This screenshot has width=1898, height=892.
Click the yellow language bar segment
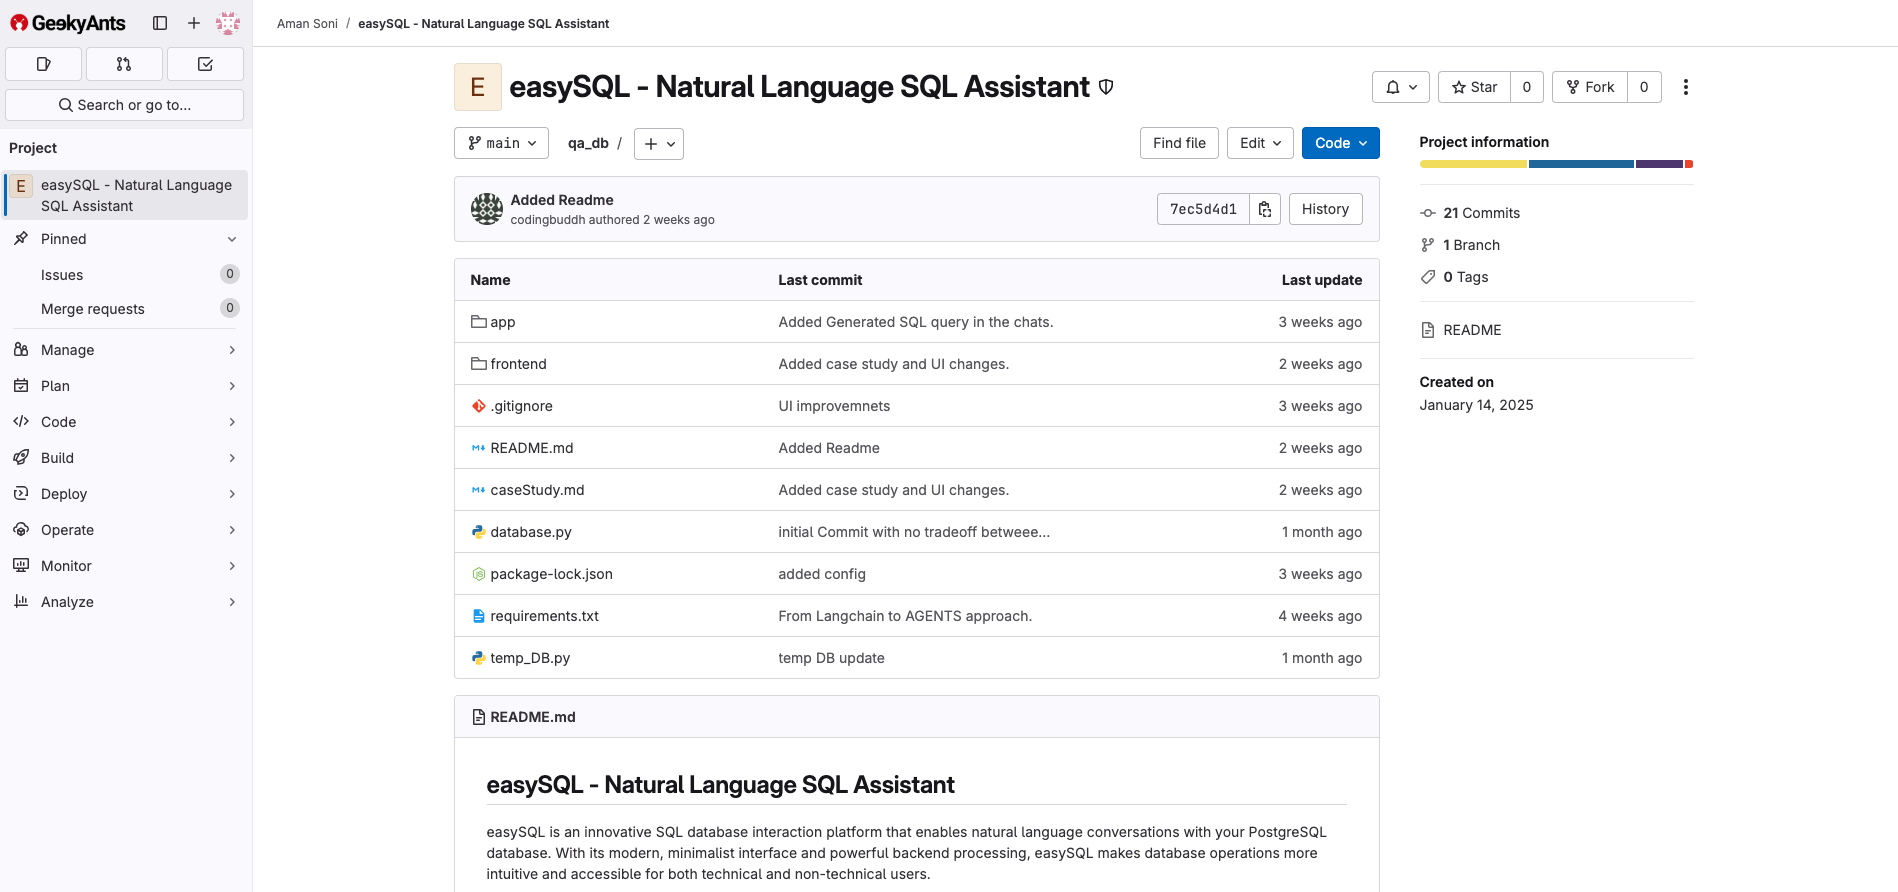[1473, 164]
